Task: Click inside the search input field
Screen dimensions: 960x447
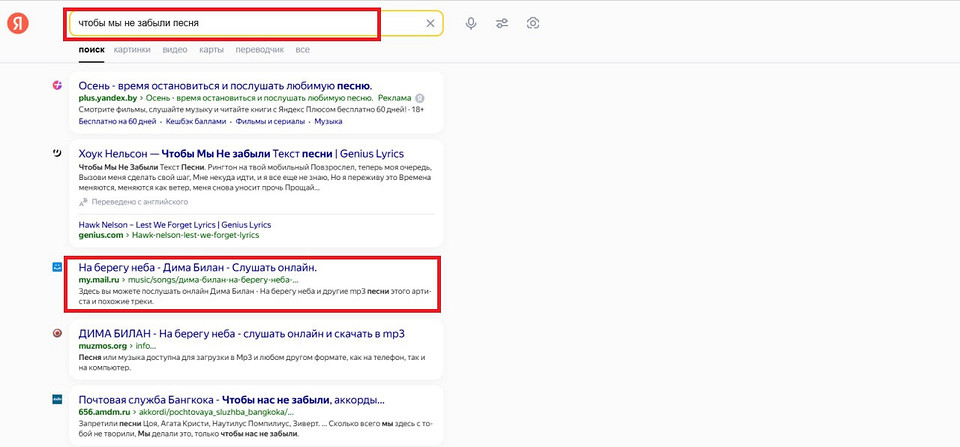Action: coord(240,23)
